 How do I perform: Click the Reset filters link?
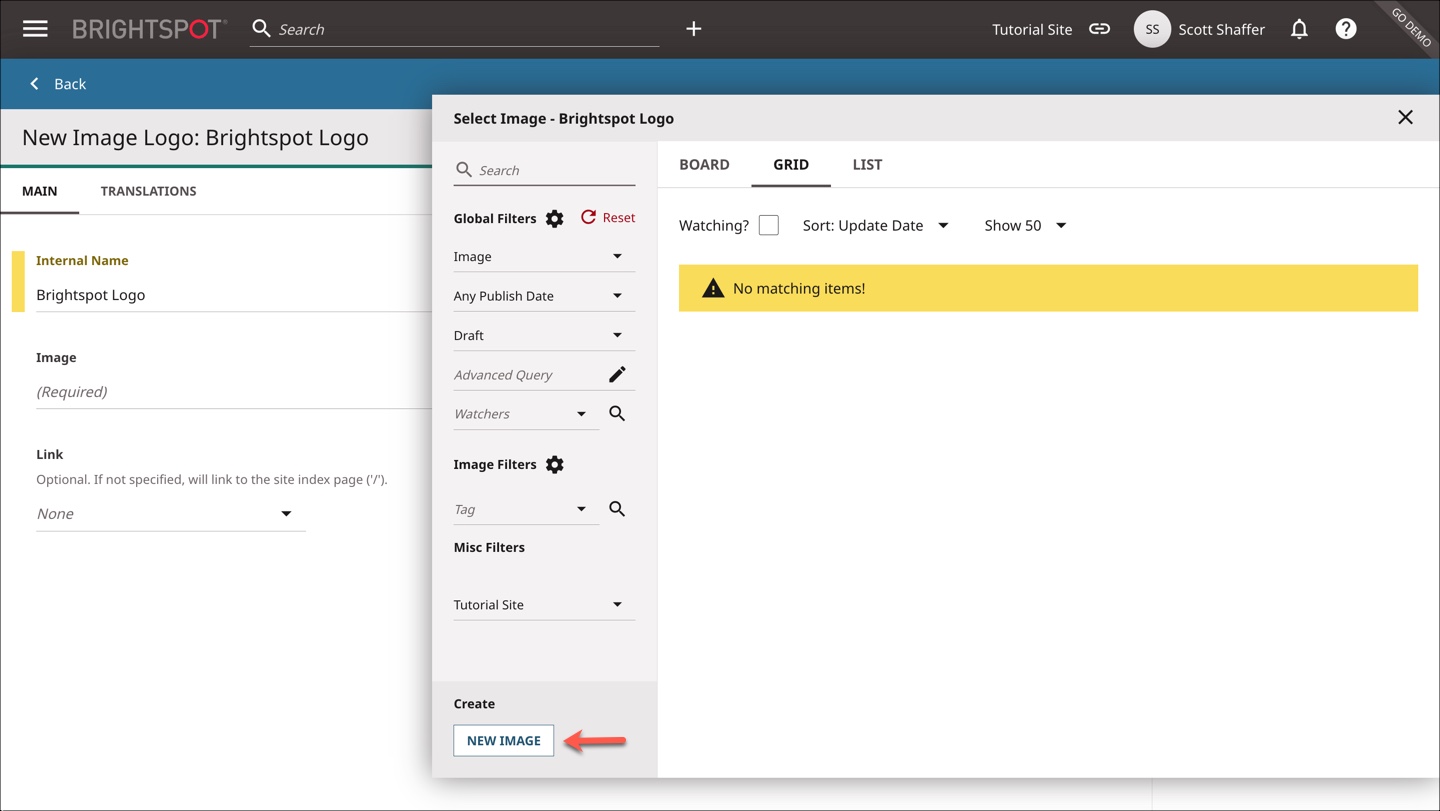tap(618, 217)
